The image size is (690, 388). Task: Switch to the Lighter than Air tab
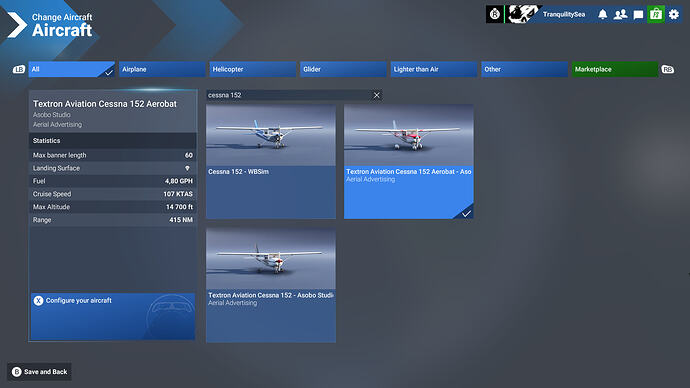pos(434,69)
